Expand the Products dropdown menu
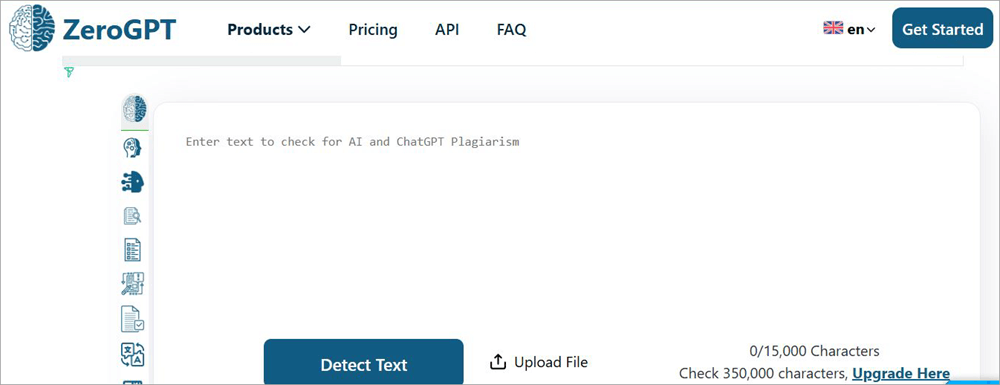Image resolution: width=1000 pixels, height=385 pixels. click(268, 29)
